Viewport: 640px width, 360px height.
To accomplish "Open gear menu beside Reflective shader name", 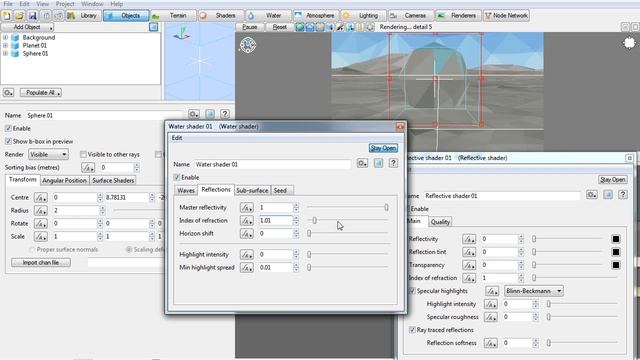I will click(x=592, y=195).
